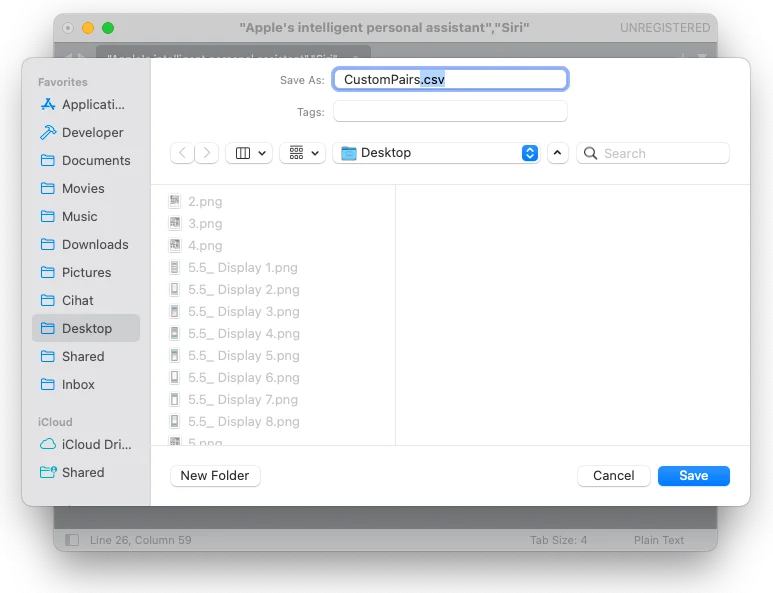773x593 pixels.
Task: Click the Tags input field
Action: [450, 111]
